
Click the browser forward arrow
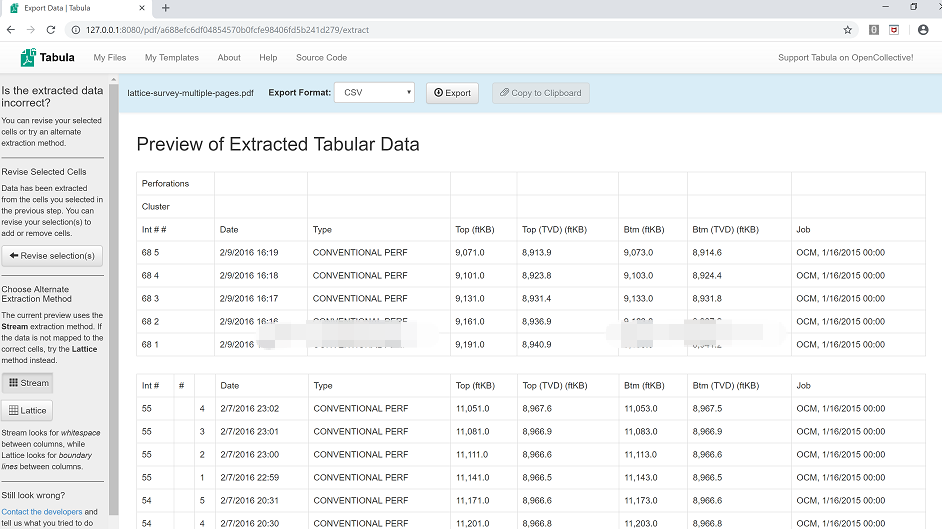31,30
